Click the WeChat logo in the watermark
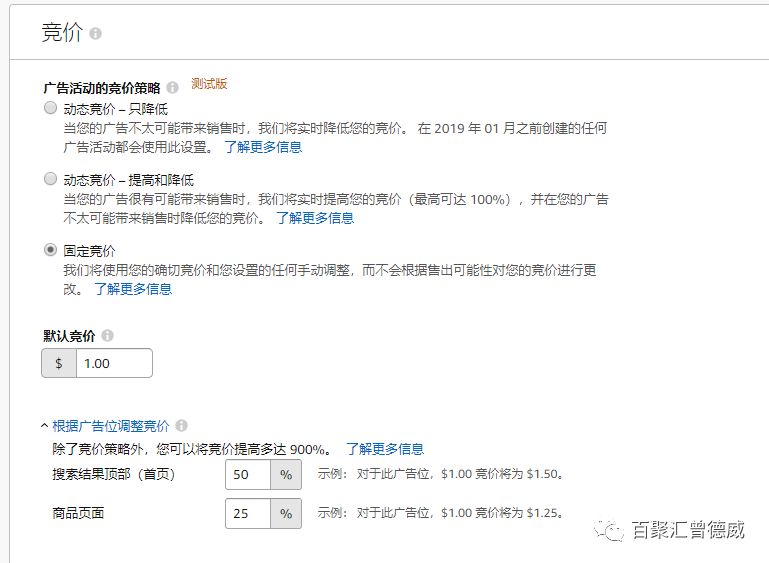769x563 pixels. pyautogui.click(x=610, y=531)
